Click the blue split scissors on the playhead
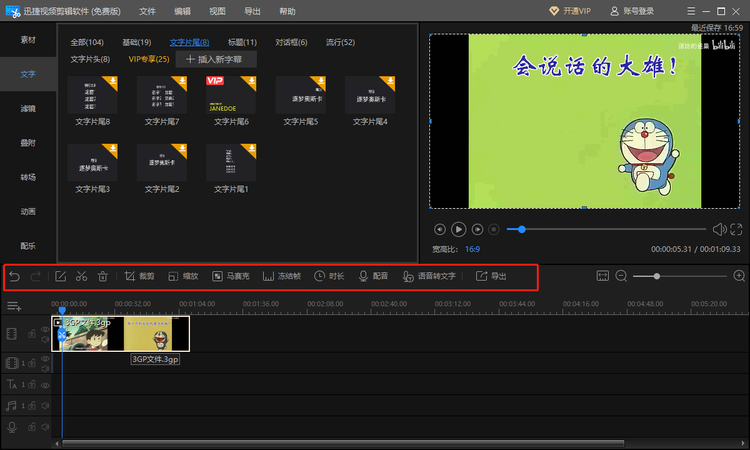This screenshot has height=450, width=750. pyautogui.click(x=62, y=335)
